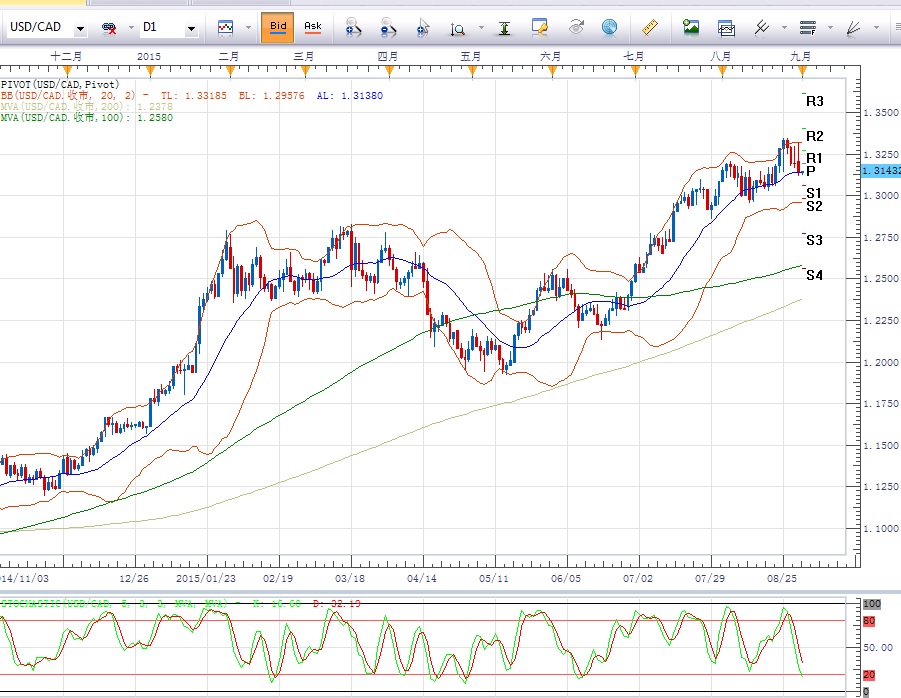The height and width of the screenshot is (698, 901).
Task: Click the R3 pivot level label
Action: click(x=815, y=102)
